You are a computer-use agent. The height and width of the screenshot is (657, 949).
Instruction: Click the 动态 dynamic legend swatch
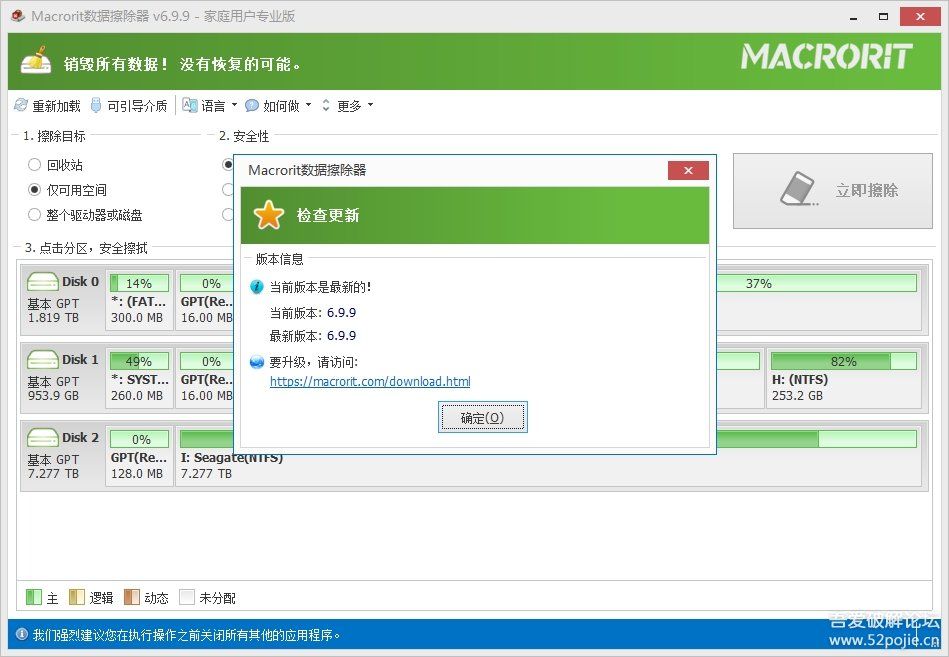pyautogui.click(x=132, y=597)
